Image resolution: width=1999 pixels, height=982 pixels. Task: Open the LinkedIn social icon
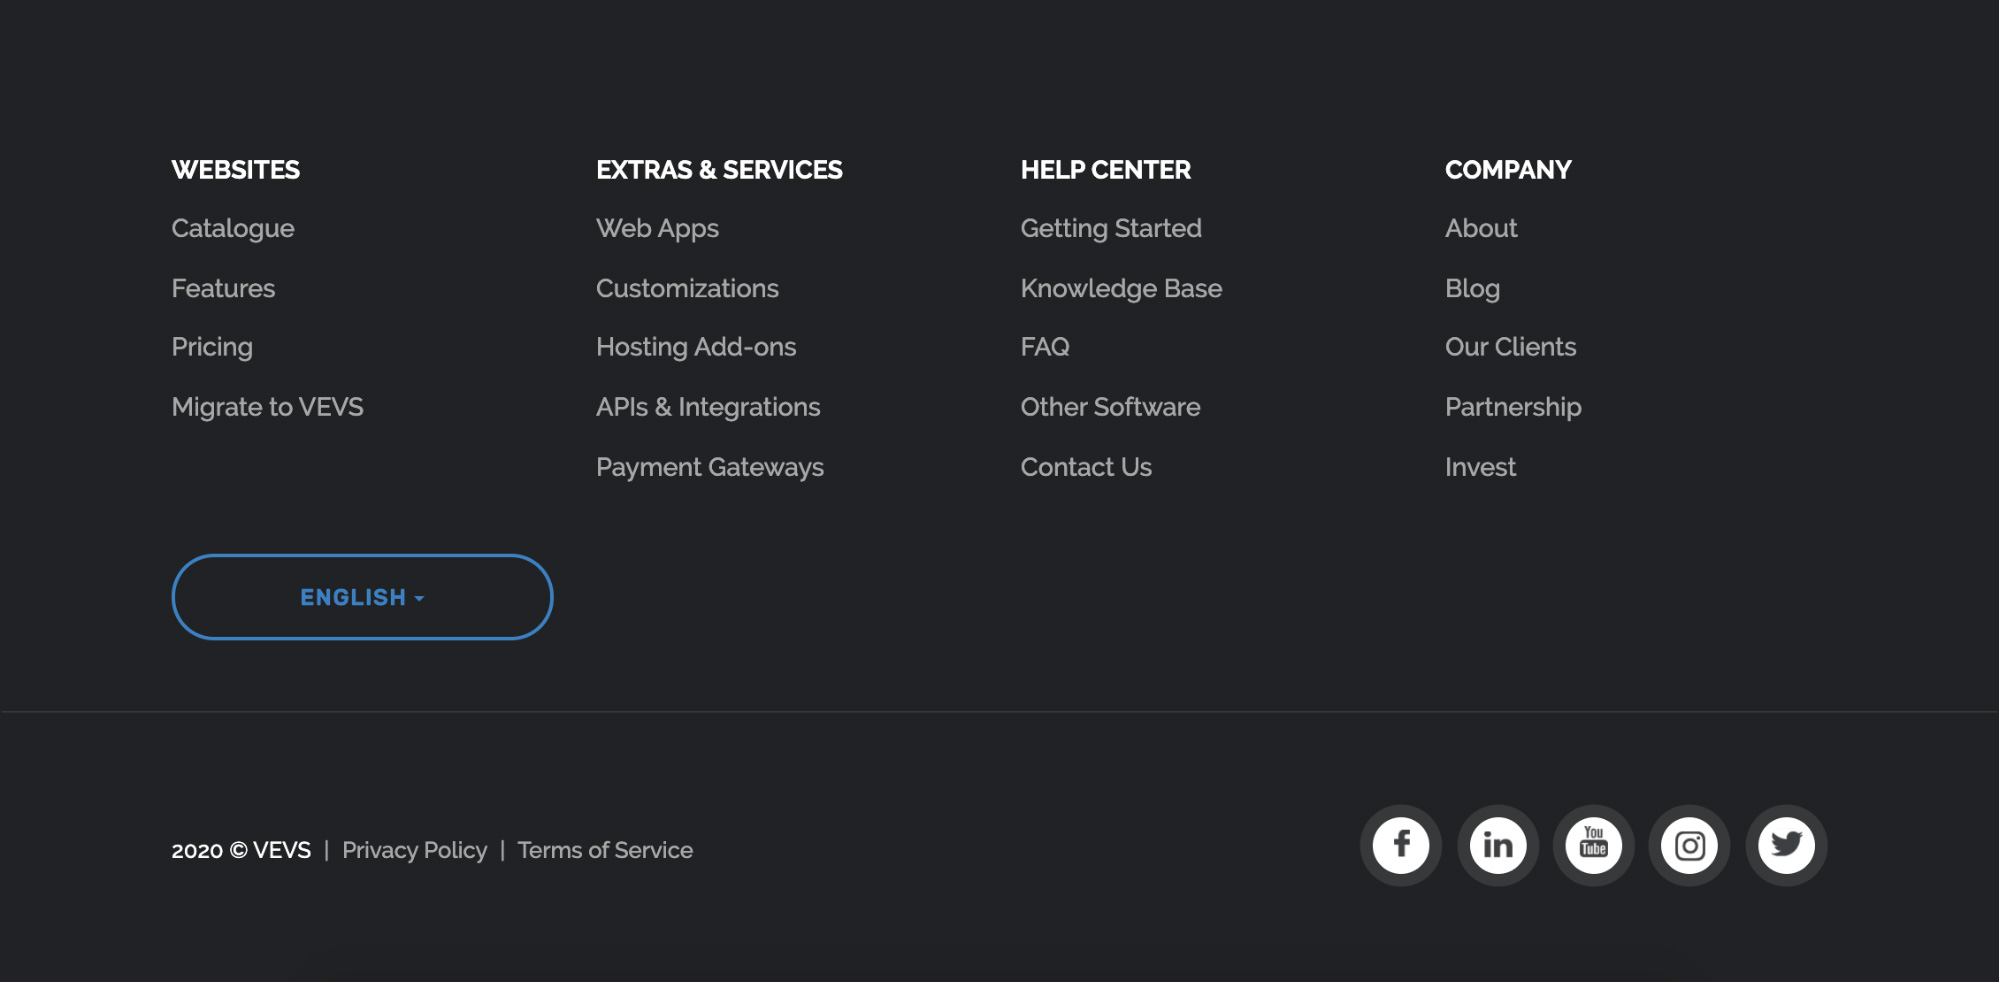click(1497, 846)
